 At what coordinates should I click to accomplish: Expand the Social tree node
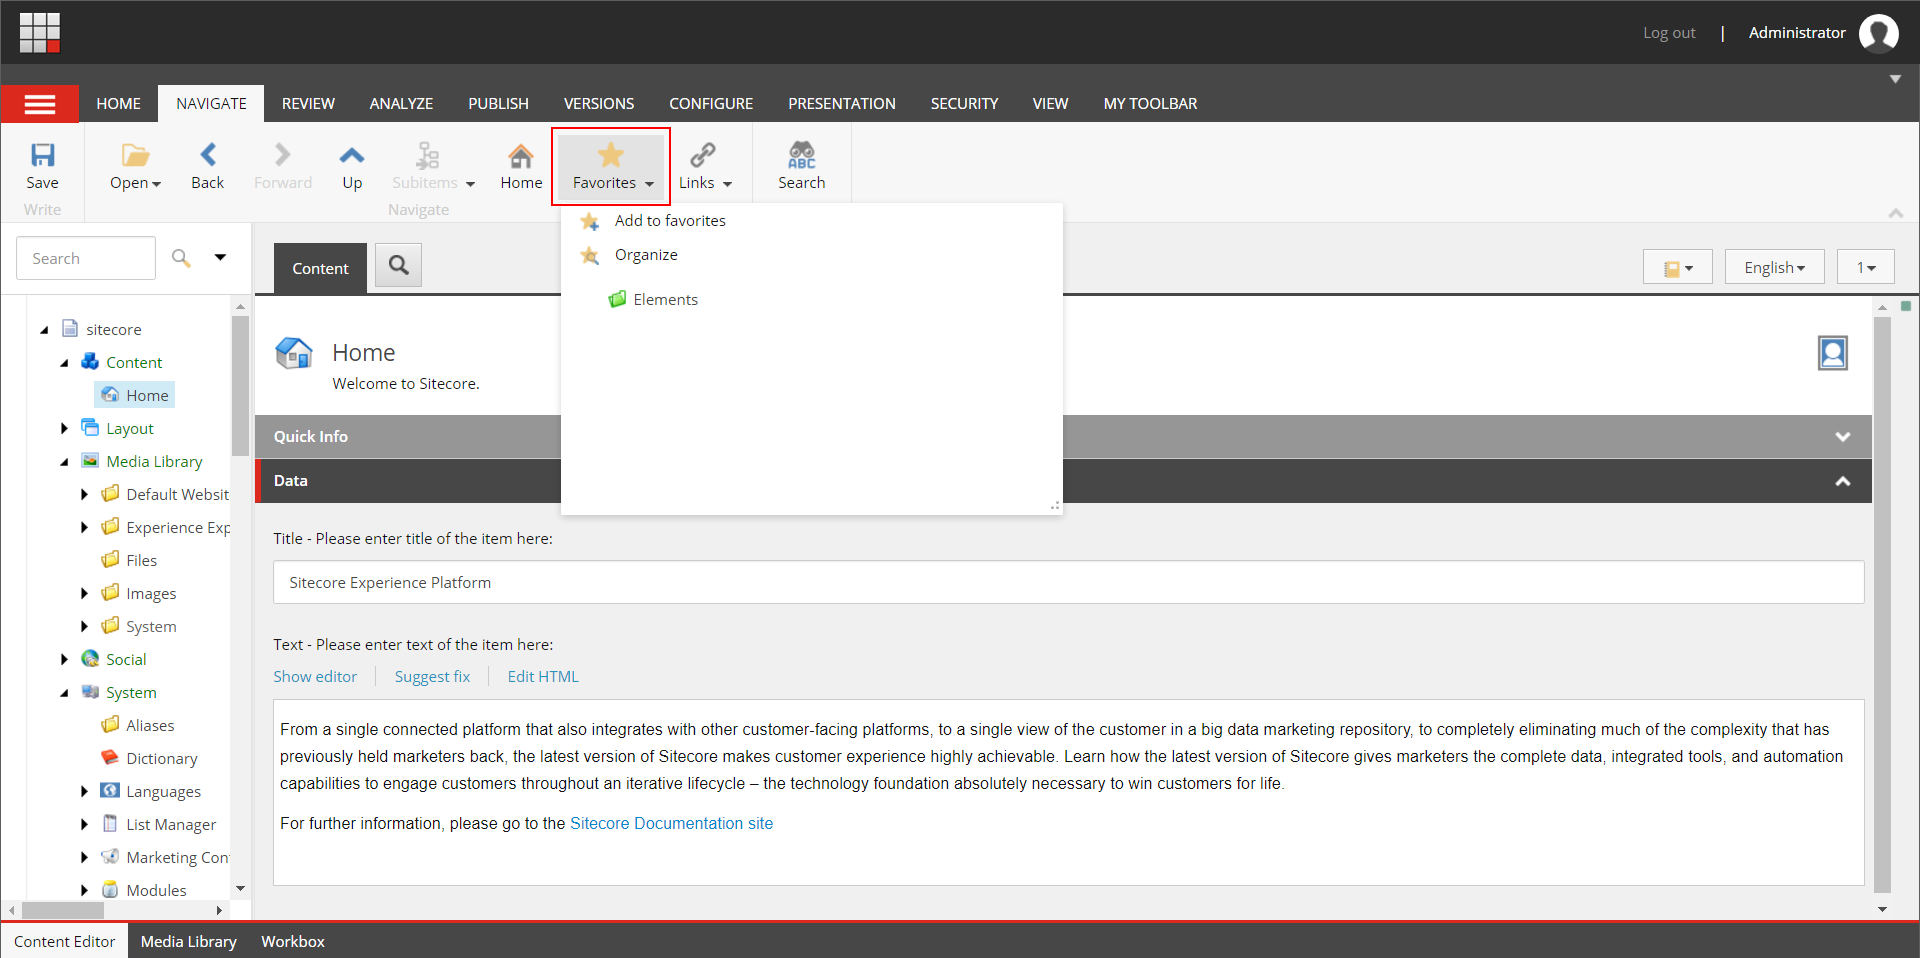(64, 659)
